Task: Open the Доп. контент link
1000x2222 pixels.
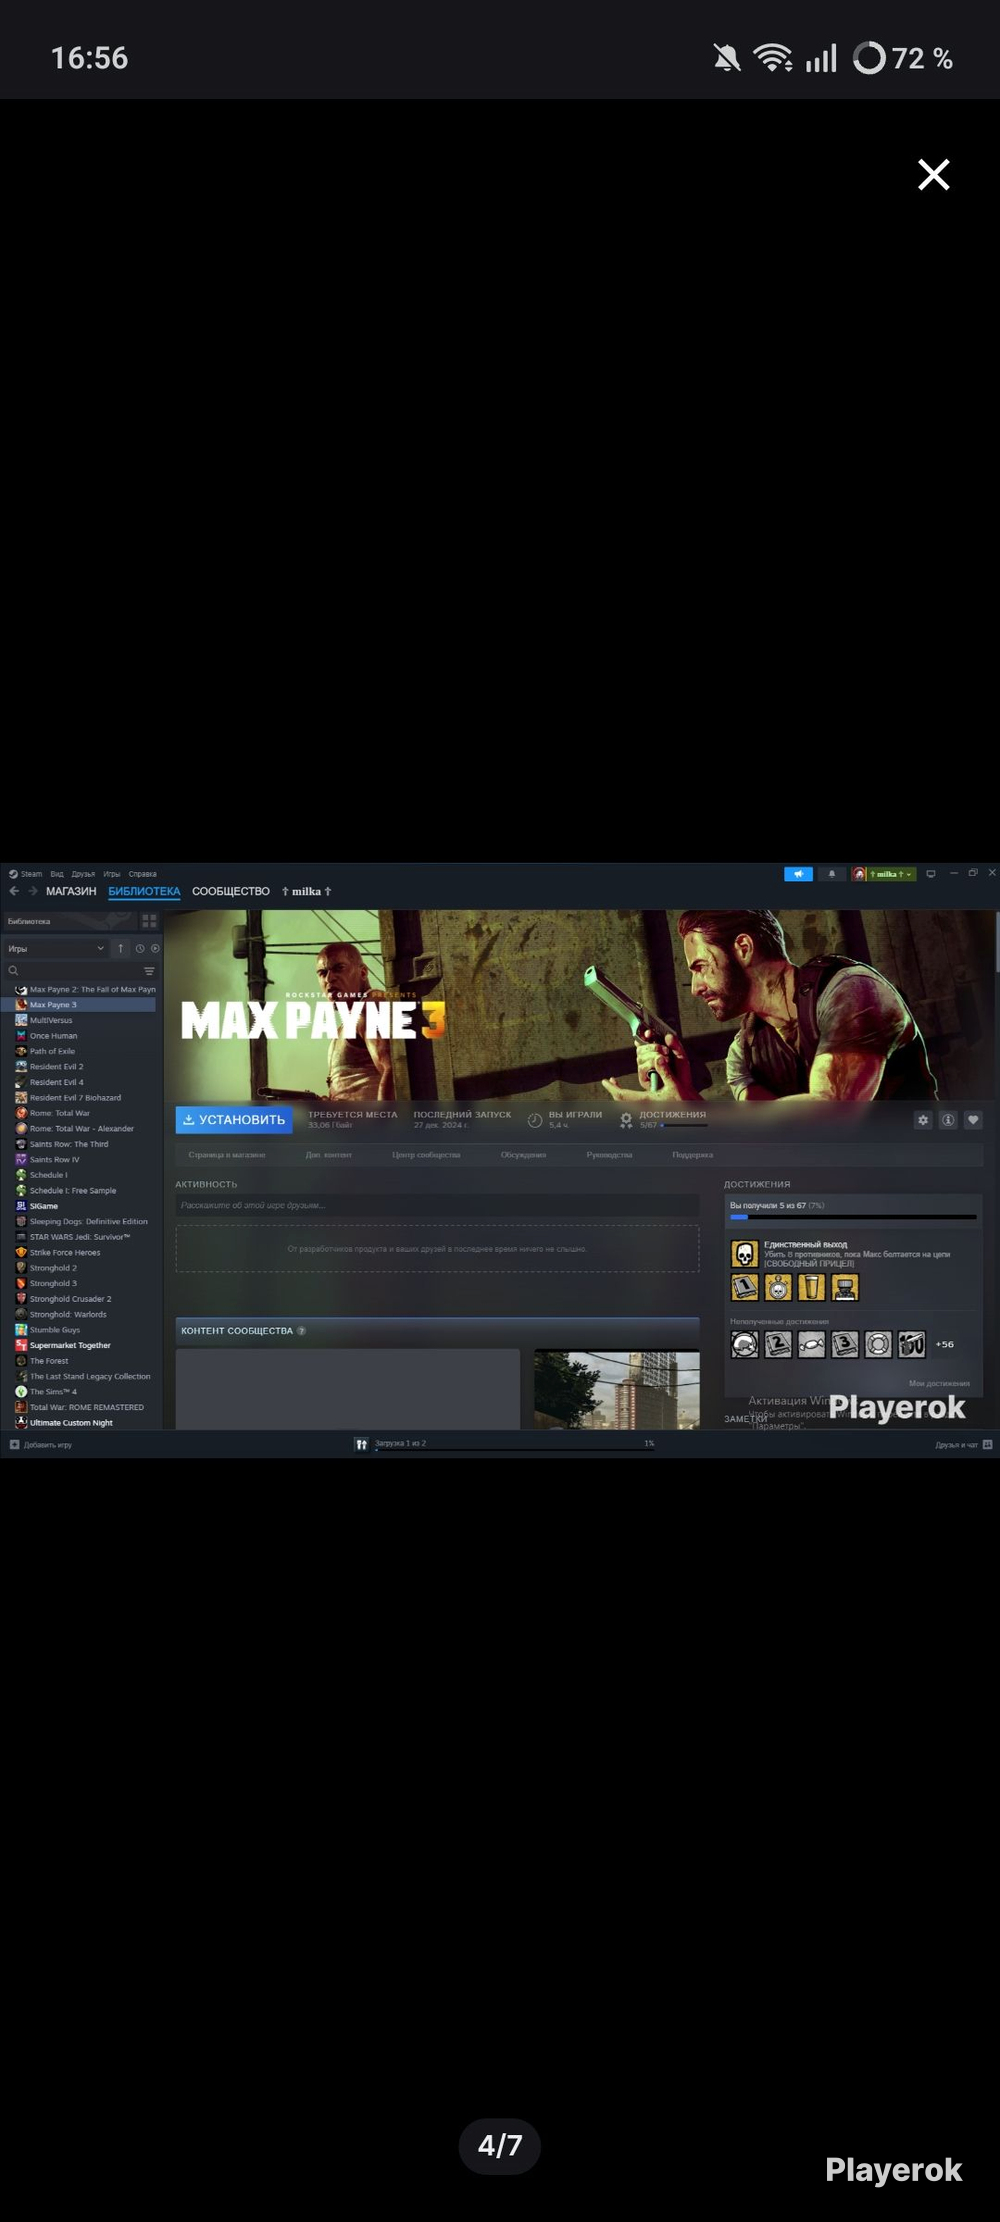Action: [329, 1155]
